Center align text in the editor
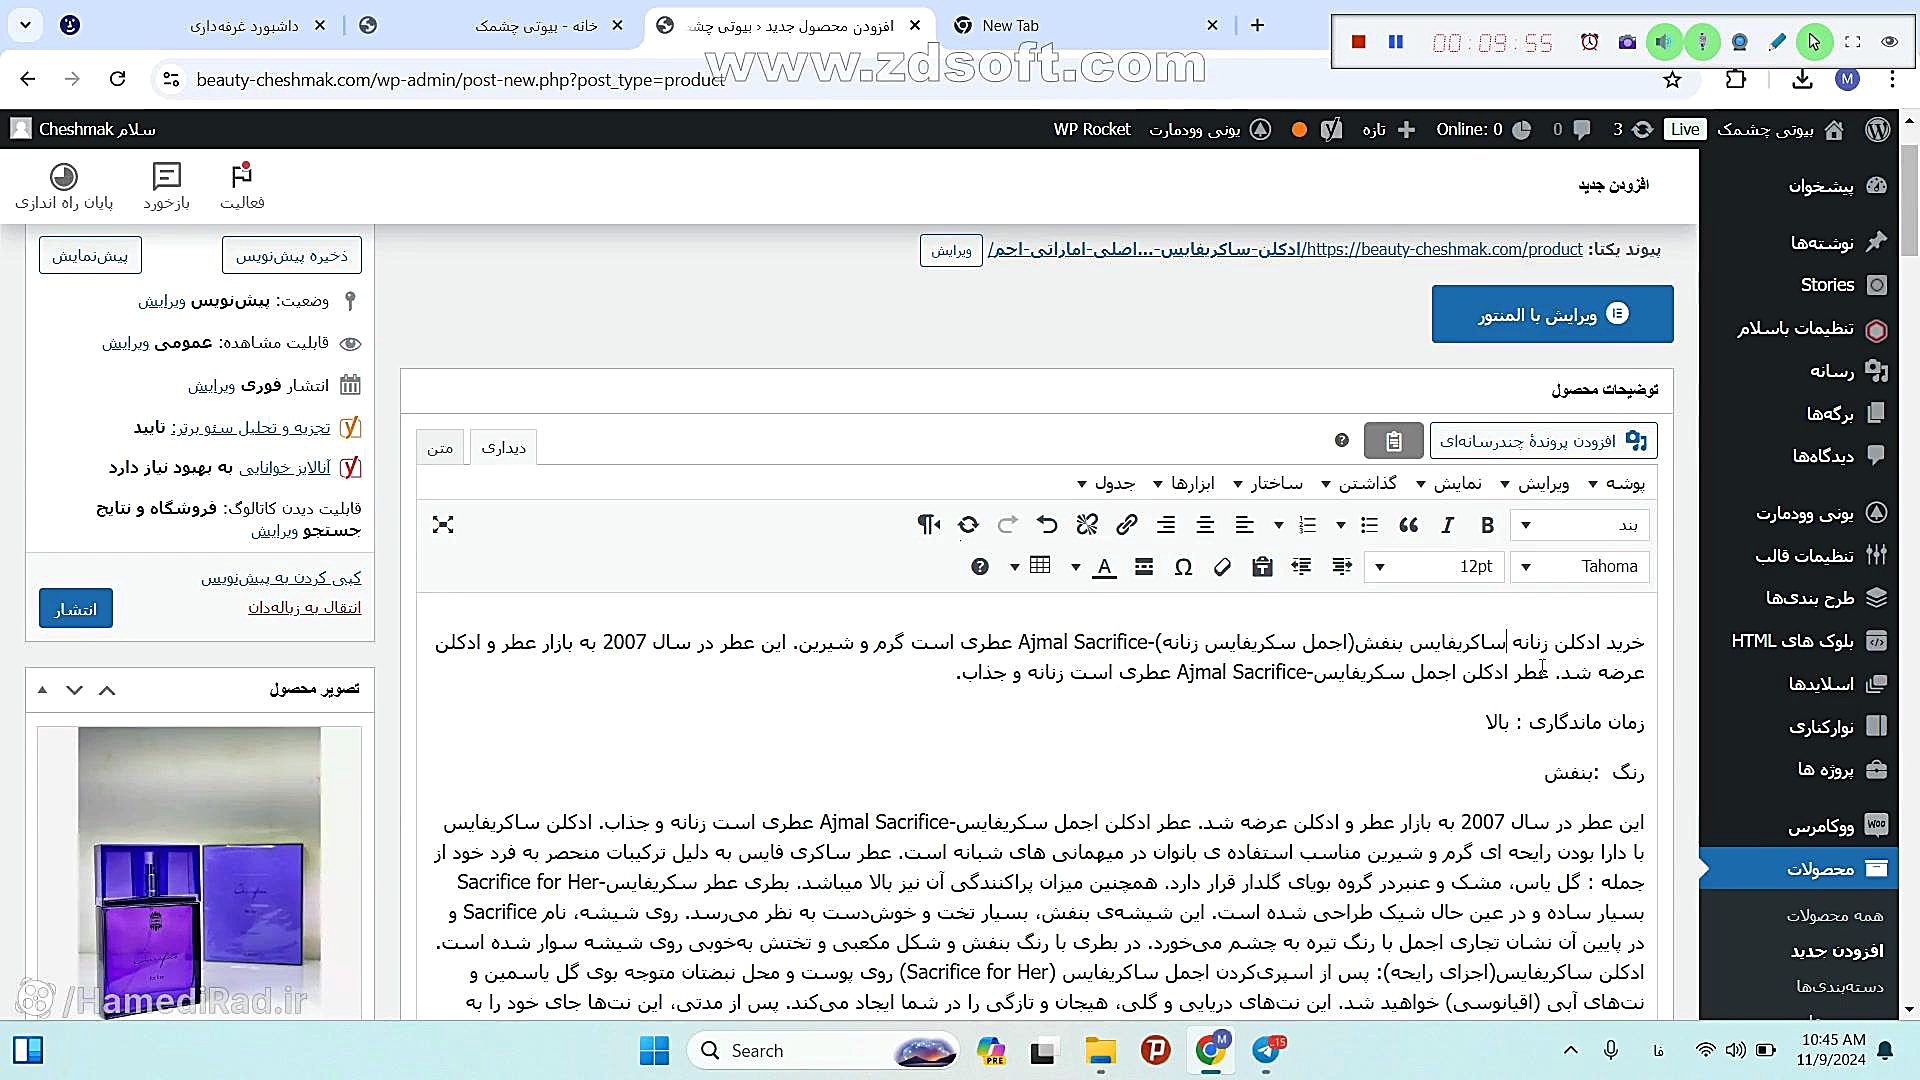Image resolution: width=1920 pixels, height=1080 pixels. [1205, 525]
